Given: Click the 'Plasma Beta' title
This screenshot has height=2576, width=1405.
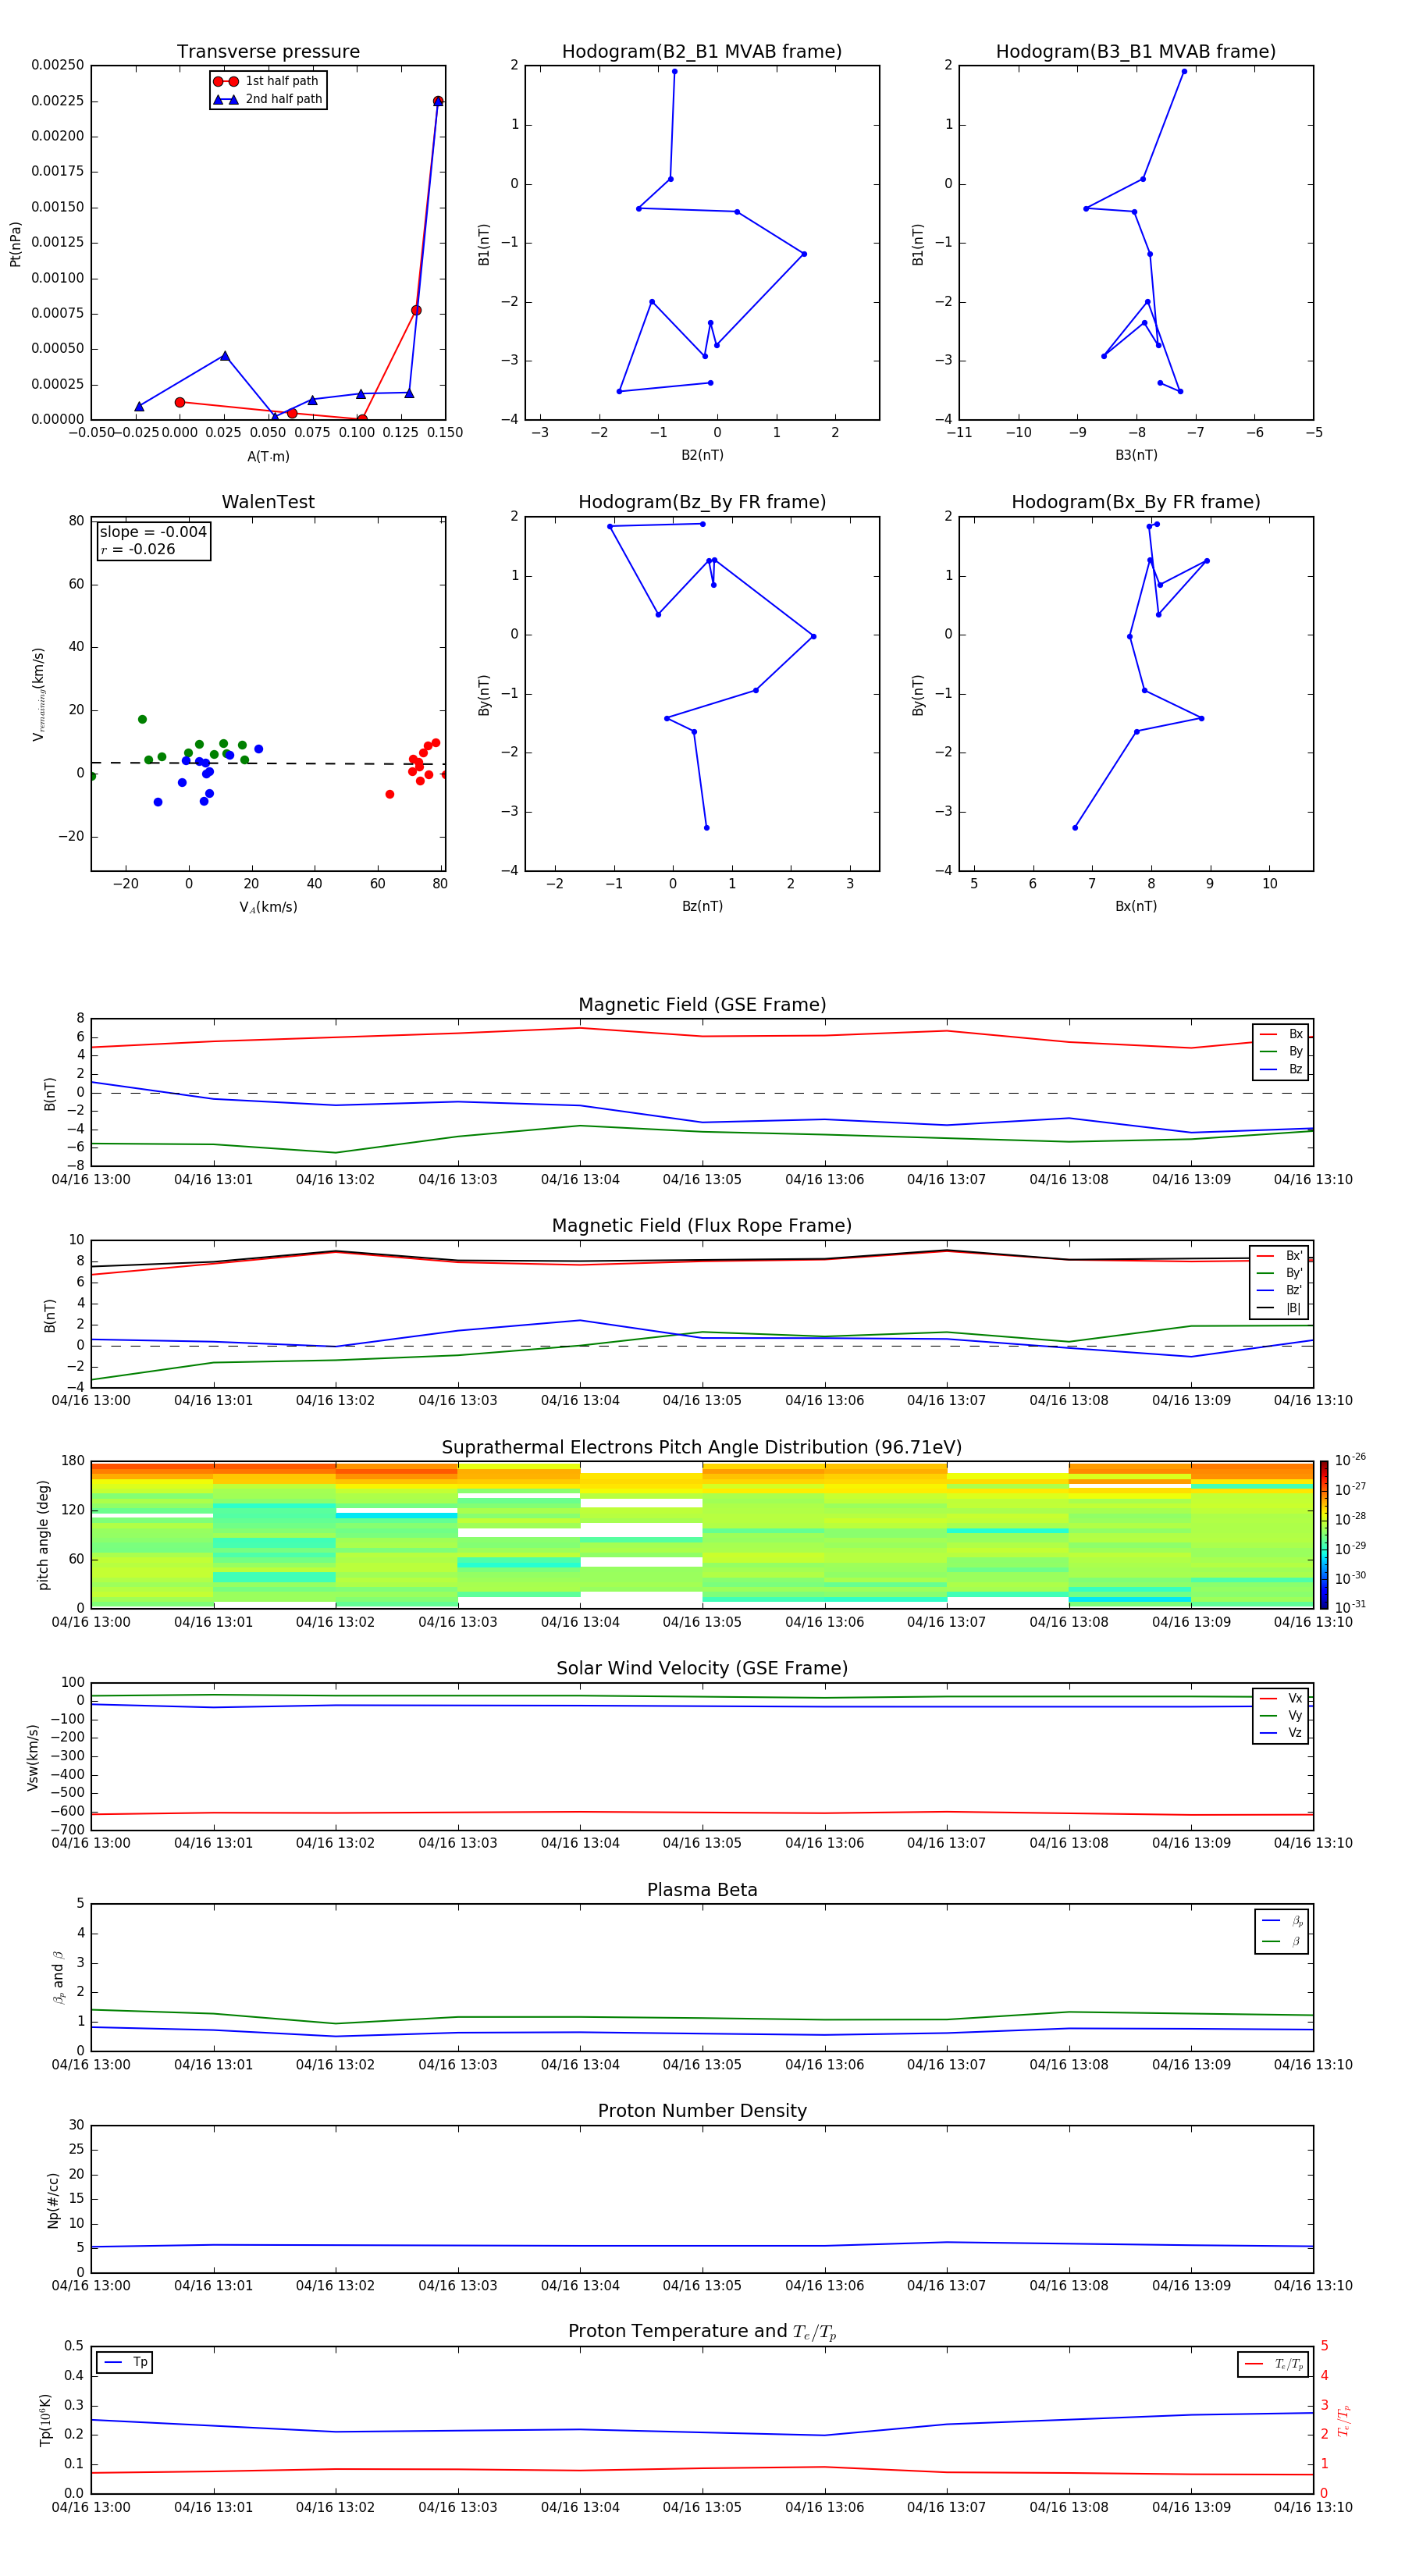Looking at the screenshot, I should [702, 1890].
